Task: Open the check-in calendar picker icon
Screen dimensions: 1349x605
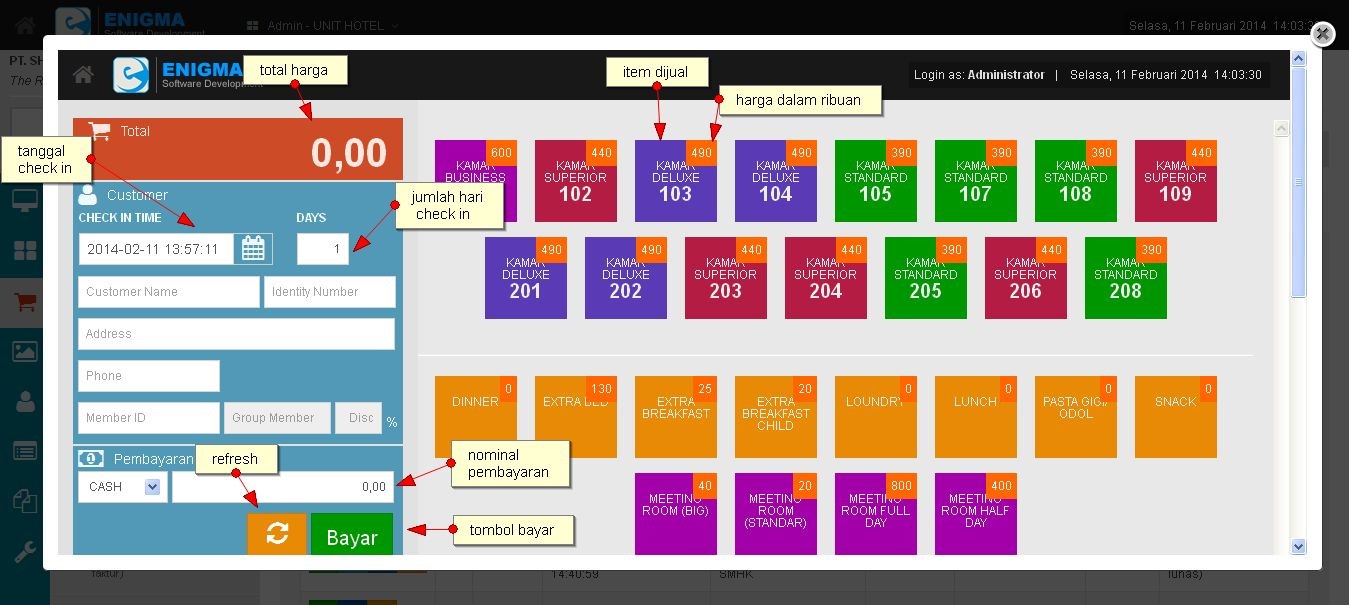Action: pyautogui.click(x=253, y=249)
